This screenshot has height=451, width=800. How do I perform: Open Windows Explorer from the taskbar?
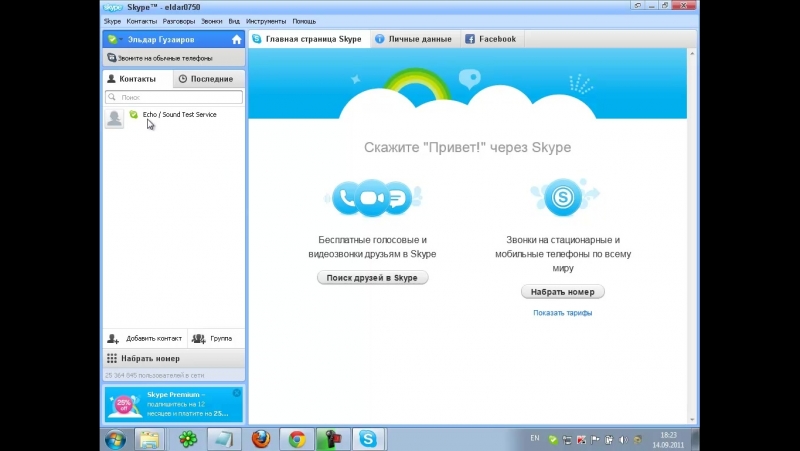pos(149,439)
